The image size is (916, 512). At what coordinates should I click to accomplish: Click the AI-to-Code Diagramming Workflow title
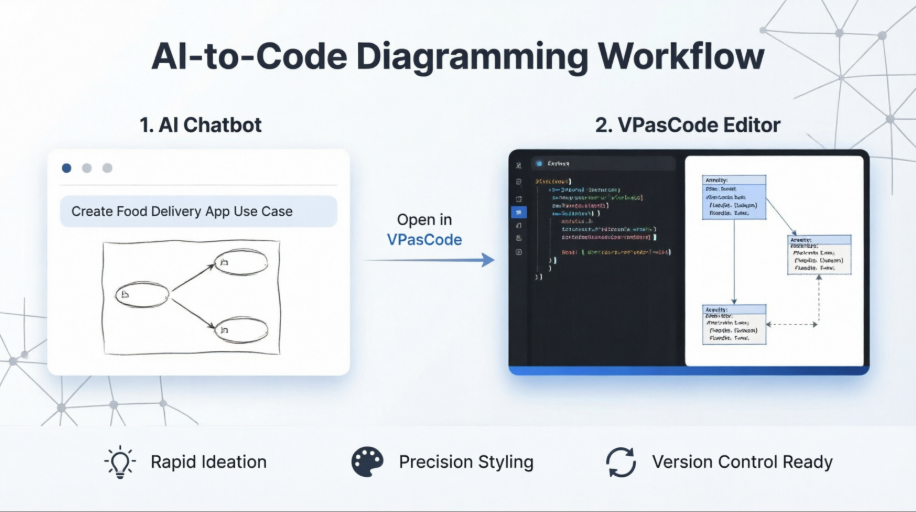pos(458,57)
